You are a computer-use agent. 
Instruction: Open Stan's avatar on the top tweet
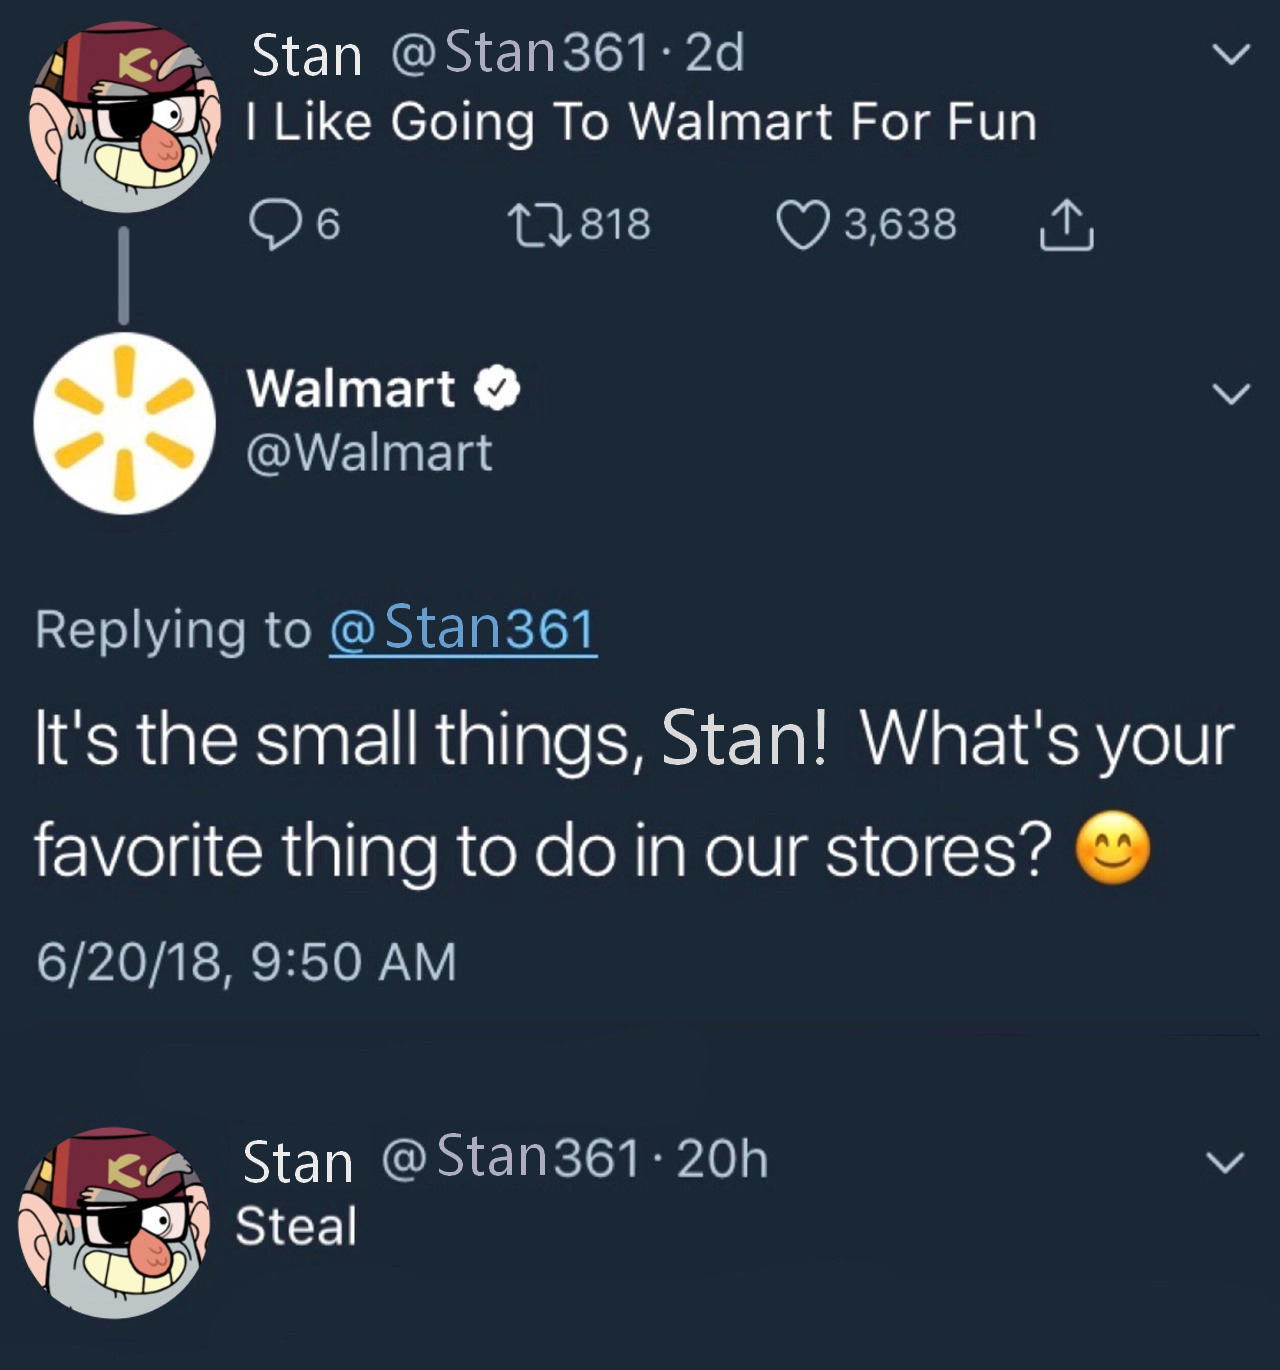(x=124, y=120)
